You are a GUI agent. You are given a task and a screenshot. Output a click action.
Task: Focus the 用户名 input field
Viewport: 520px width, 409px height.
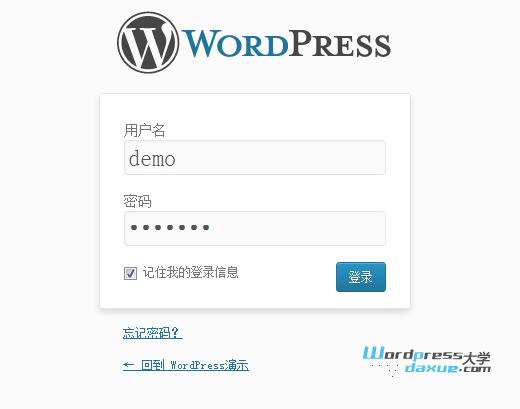click(255, 158)
